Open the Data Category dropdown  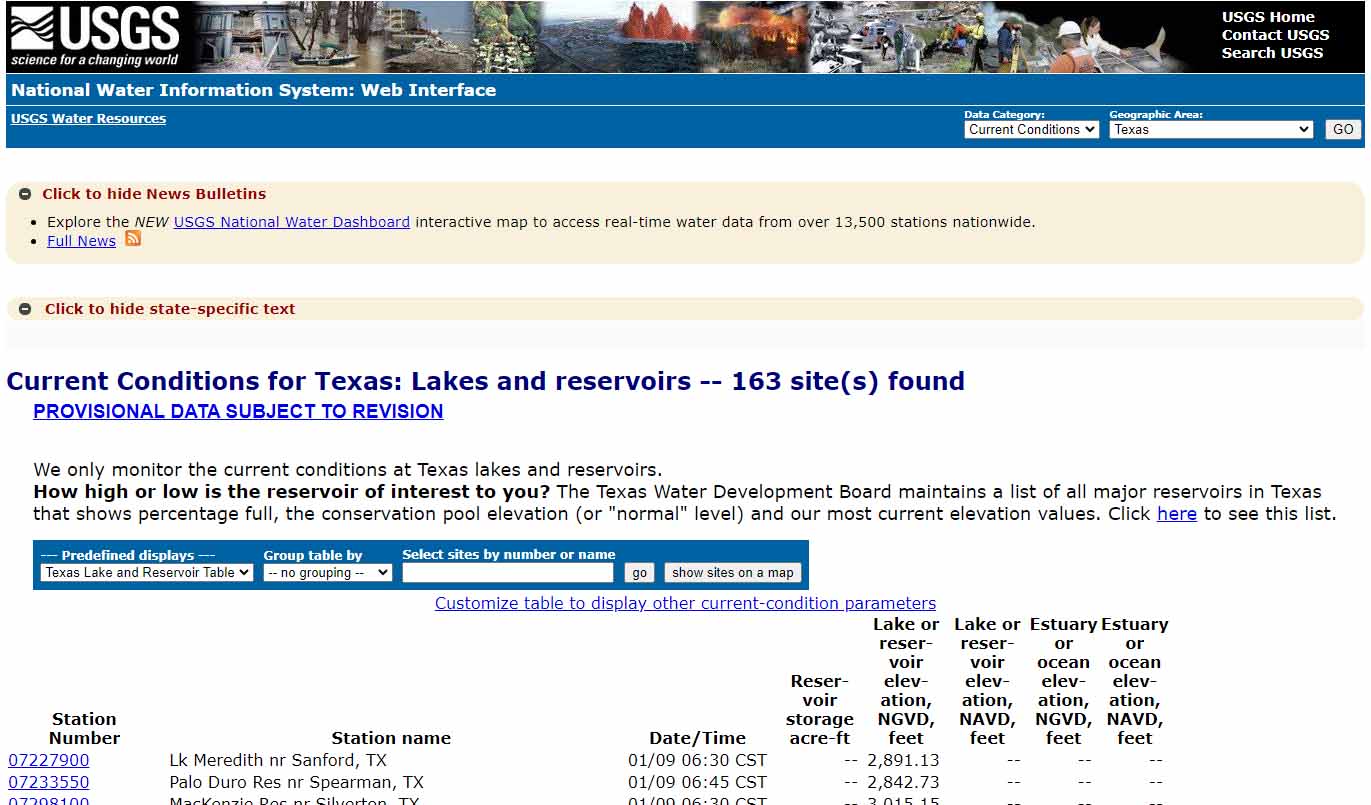(x=1031, y=130)
